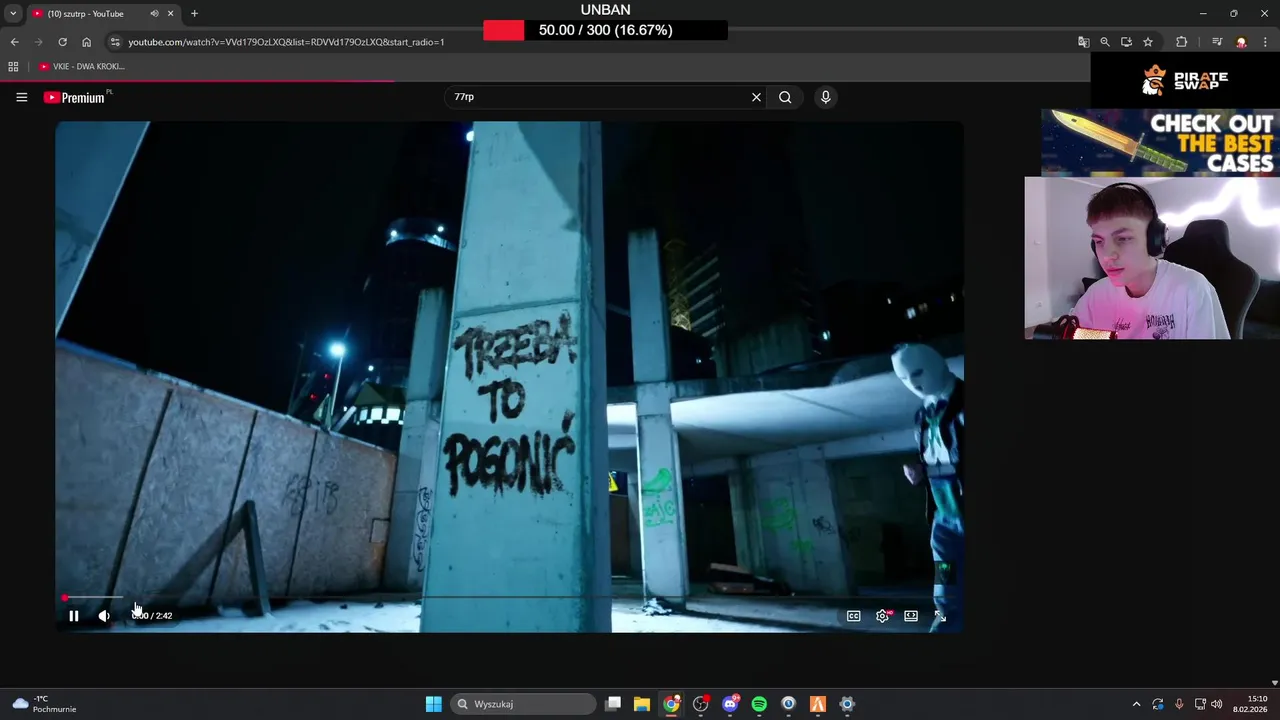This screenshot has height=720, width=1280.
Task: Open OBS Studio from taskbar
Action: click(700, 704)
